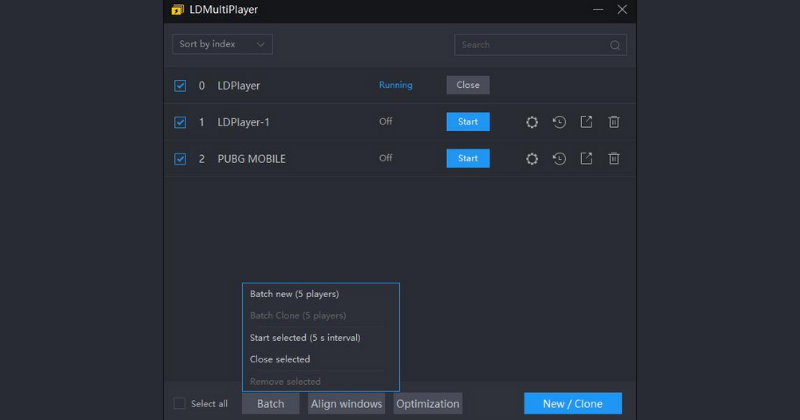Create desktop shortcut for LDPlayer-1
Screen dimensions: 800x420
[586, 122]
